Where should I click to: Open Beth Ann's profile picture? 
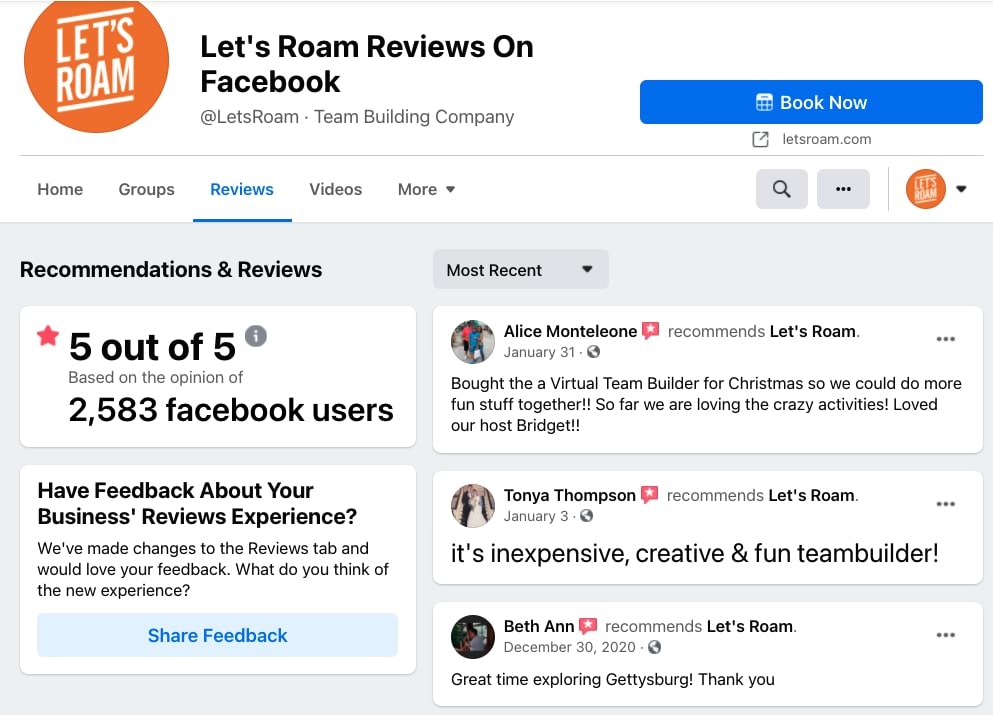pyautogui.click(x=472, y=636)
